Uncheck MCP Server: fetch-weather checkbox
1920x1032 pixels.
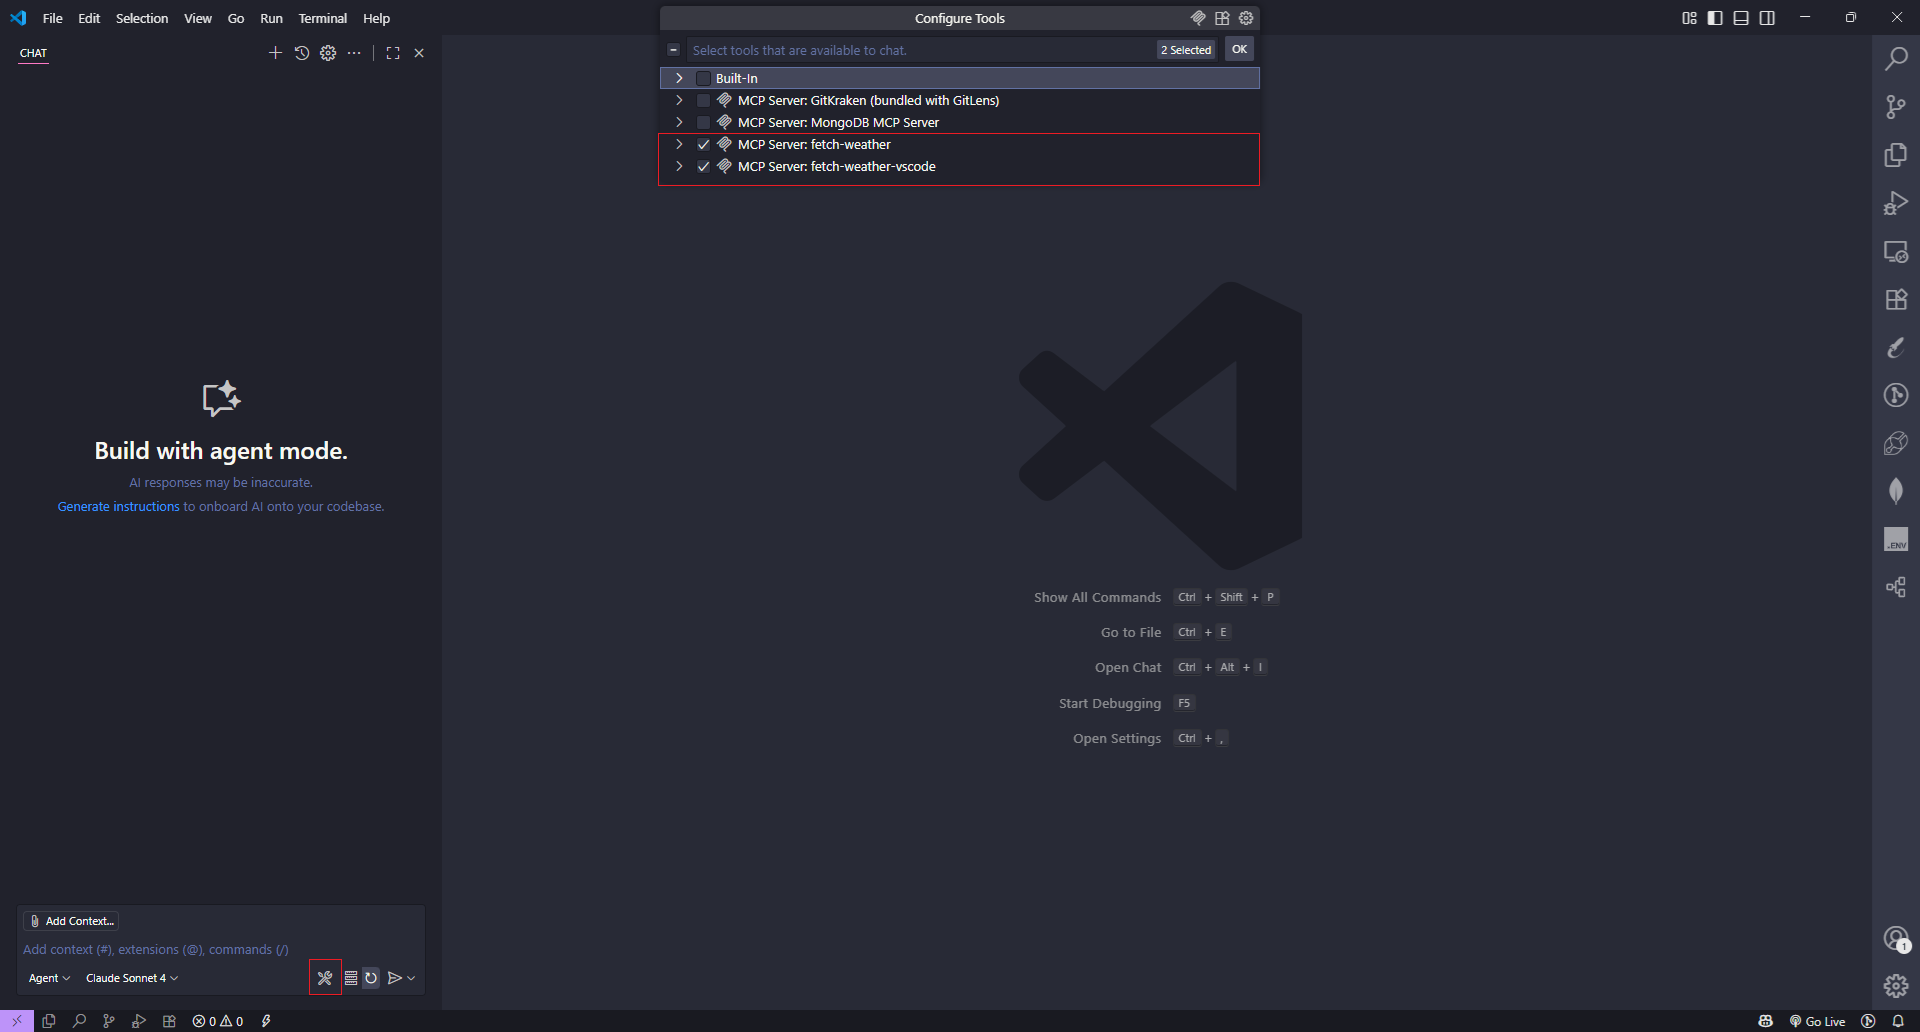703,144
